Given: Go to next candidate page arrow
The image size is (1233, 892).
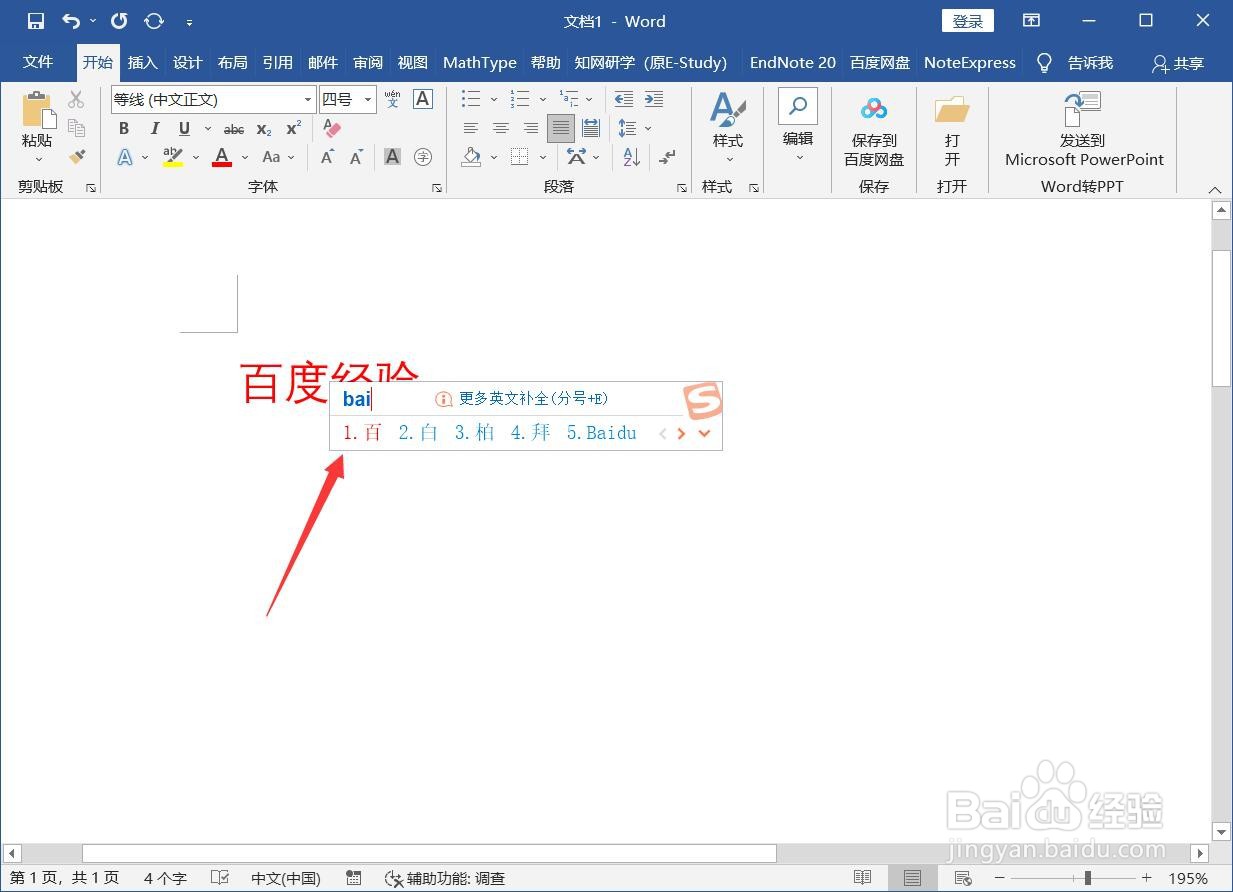Looking at the screenshot, I should pos(682,434).
